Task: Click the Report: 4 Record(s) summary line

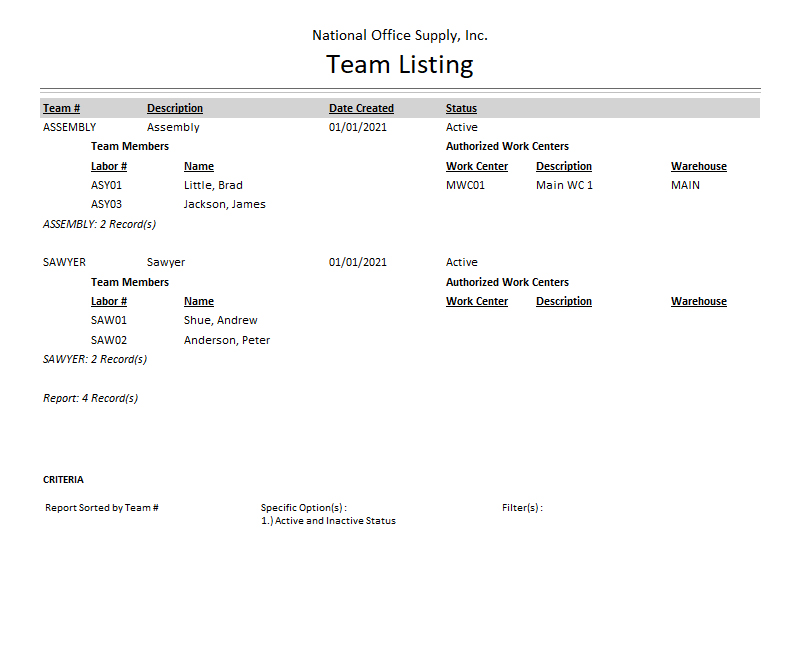Action: 90,398
